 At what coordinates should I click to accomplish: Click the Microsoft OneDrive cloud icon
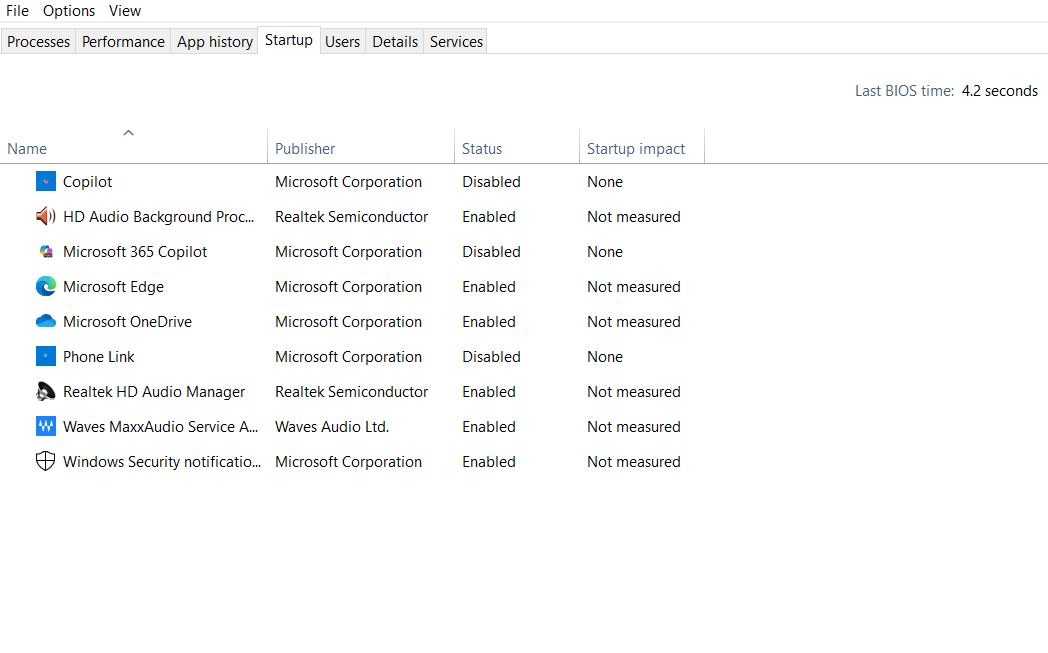click(45, 321)
